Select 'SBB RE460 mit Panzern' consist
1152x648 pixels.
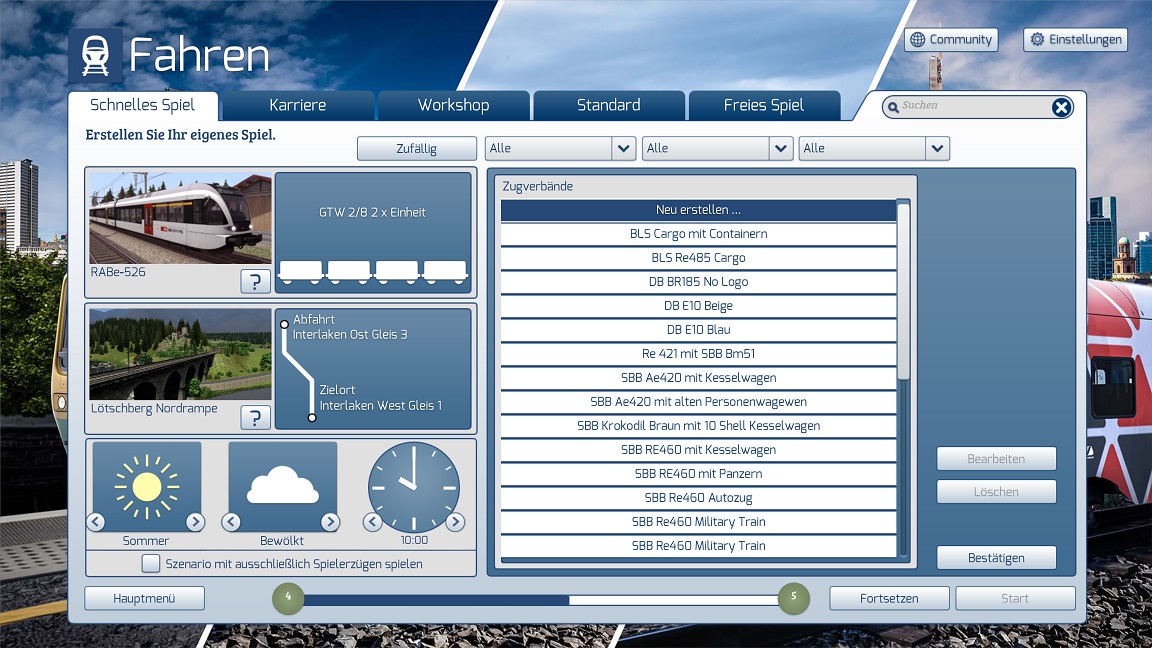click(x=698, y=474)
